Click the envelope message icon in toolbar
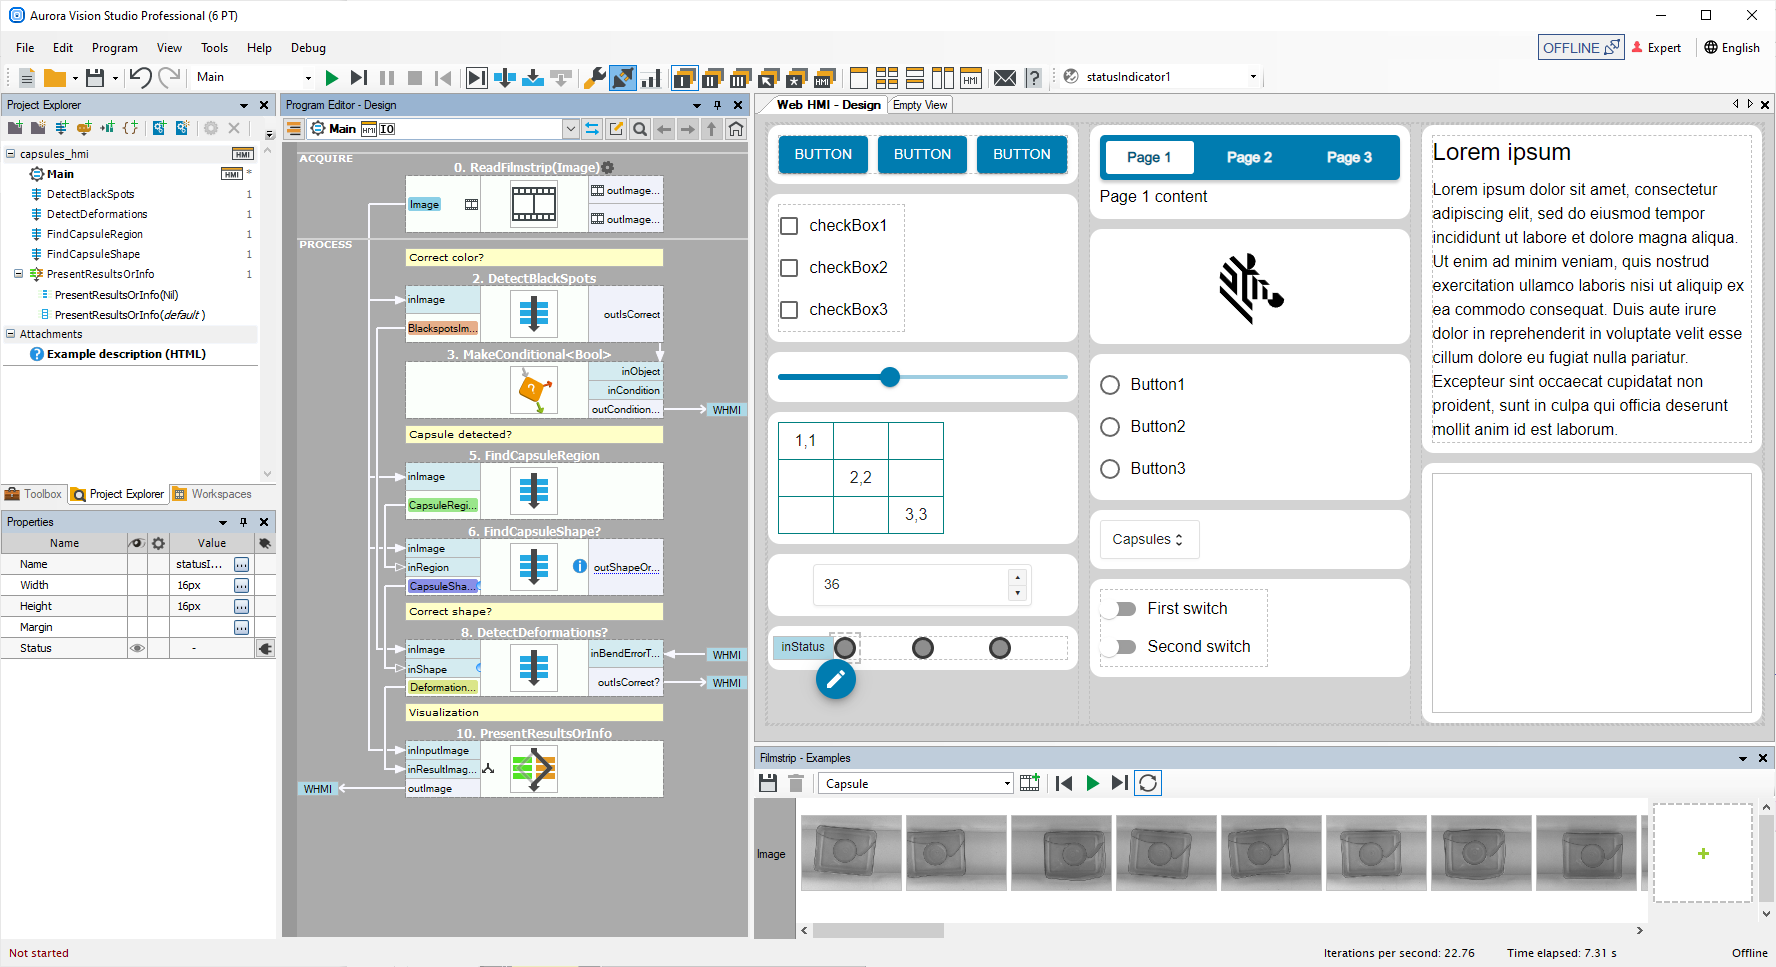 click(1005, 78)
